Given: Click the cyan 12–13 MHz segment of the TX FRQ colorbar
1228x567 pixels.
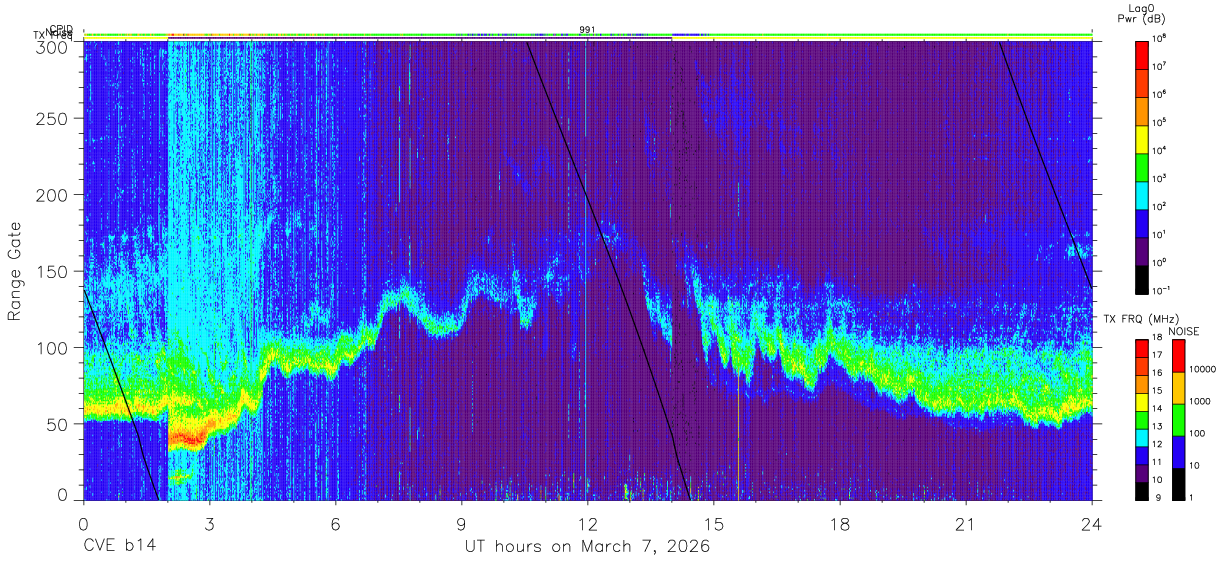Looking at the screenshot, I should [x=1141, y=438].
